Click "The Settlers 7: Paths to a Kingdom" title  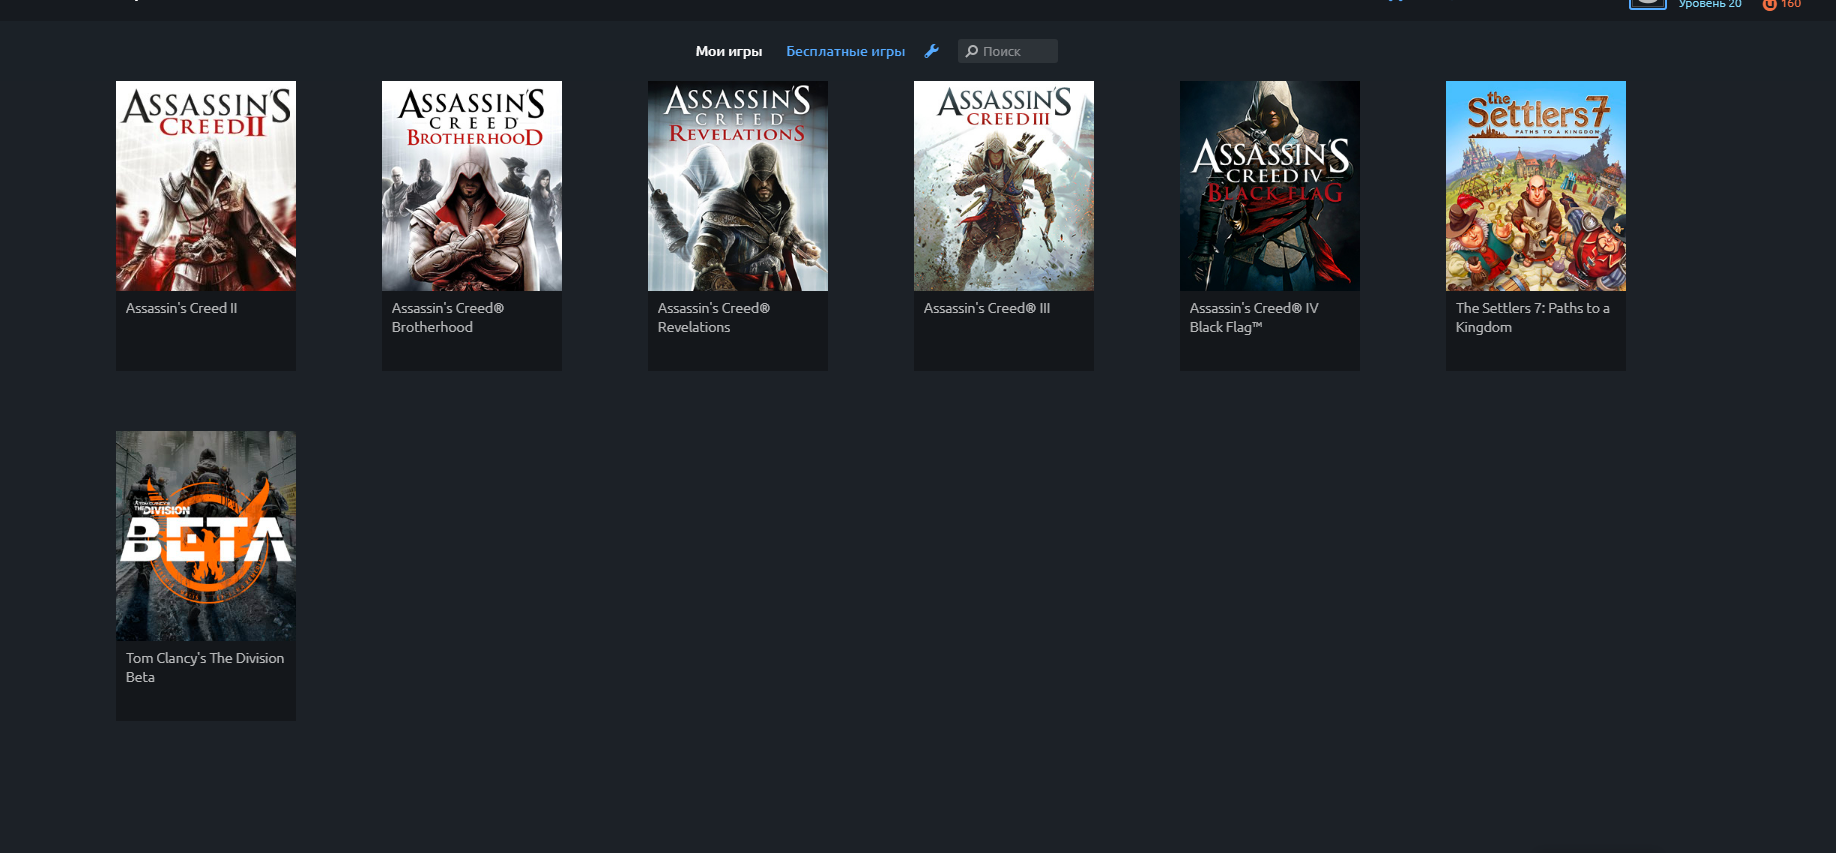coord(1533,318)
